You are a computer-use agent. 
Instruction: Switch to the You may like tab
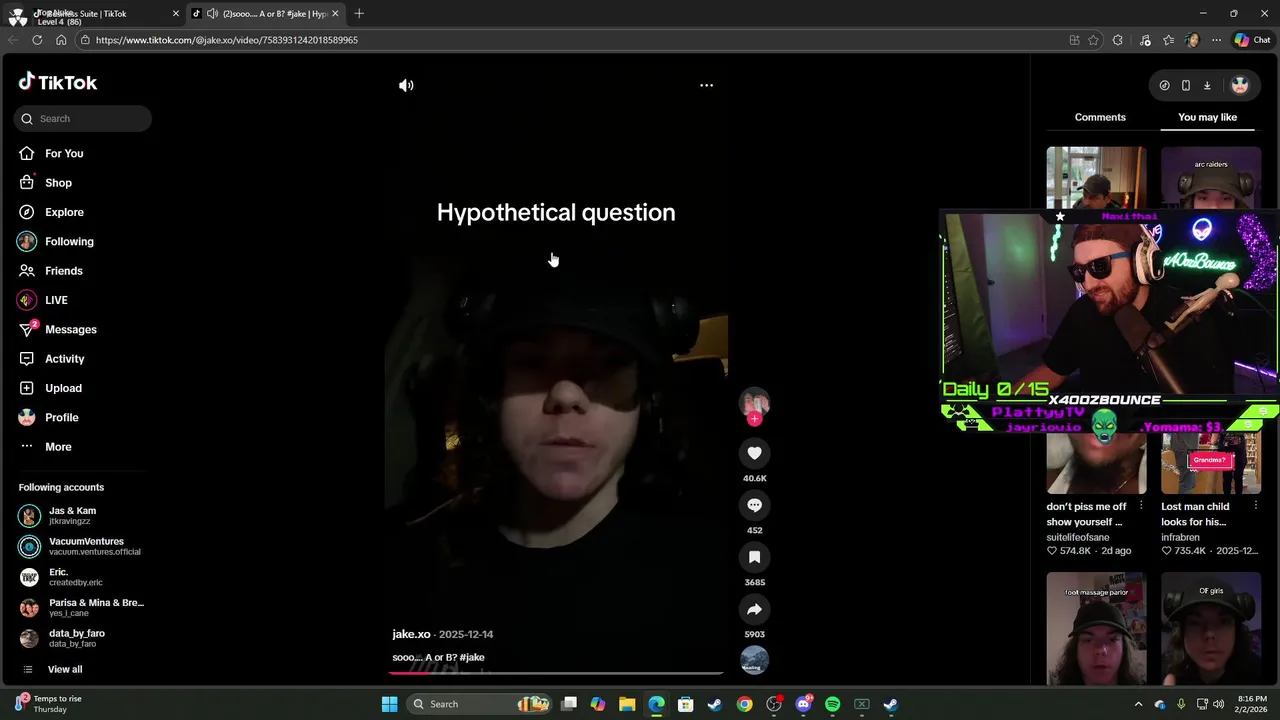[x=1207, y=117]
